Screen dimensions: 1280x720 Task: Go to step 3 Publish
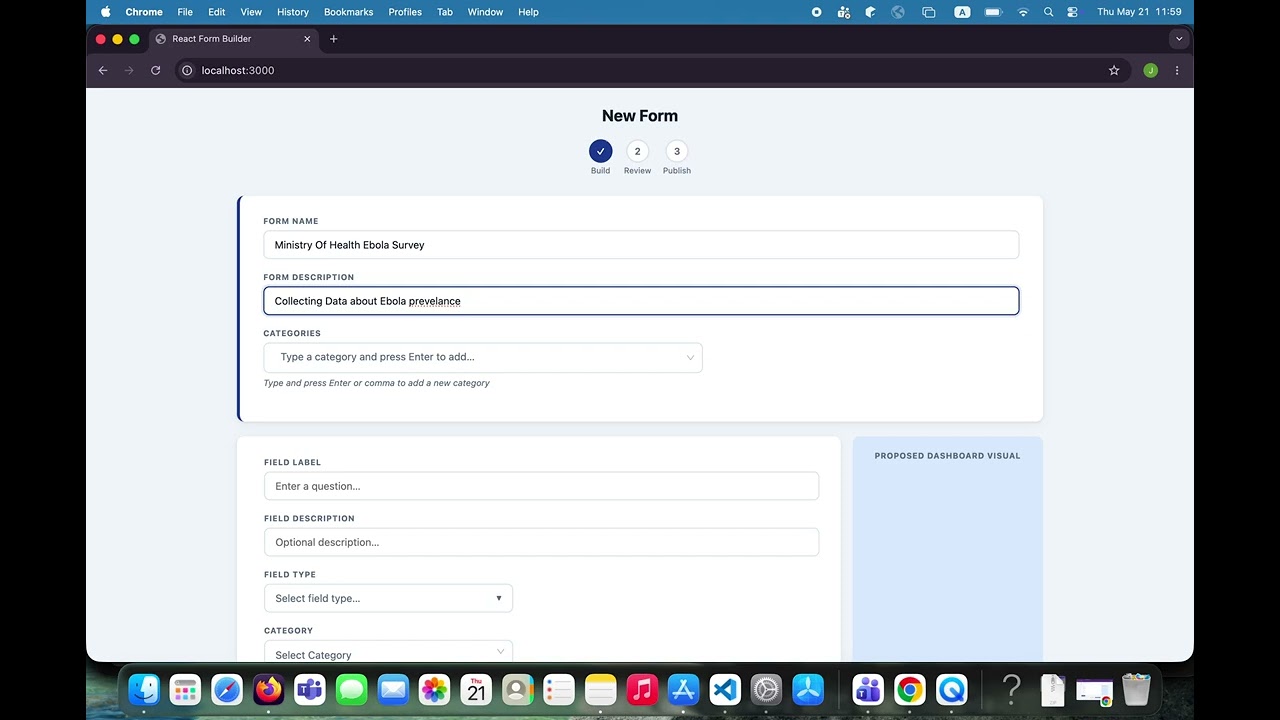pyautogui.click(x=676, y=151)
